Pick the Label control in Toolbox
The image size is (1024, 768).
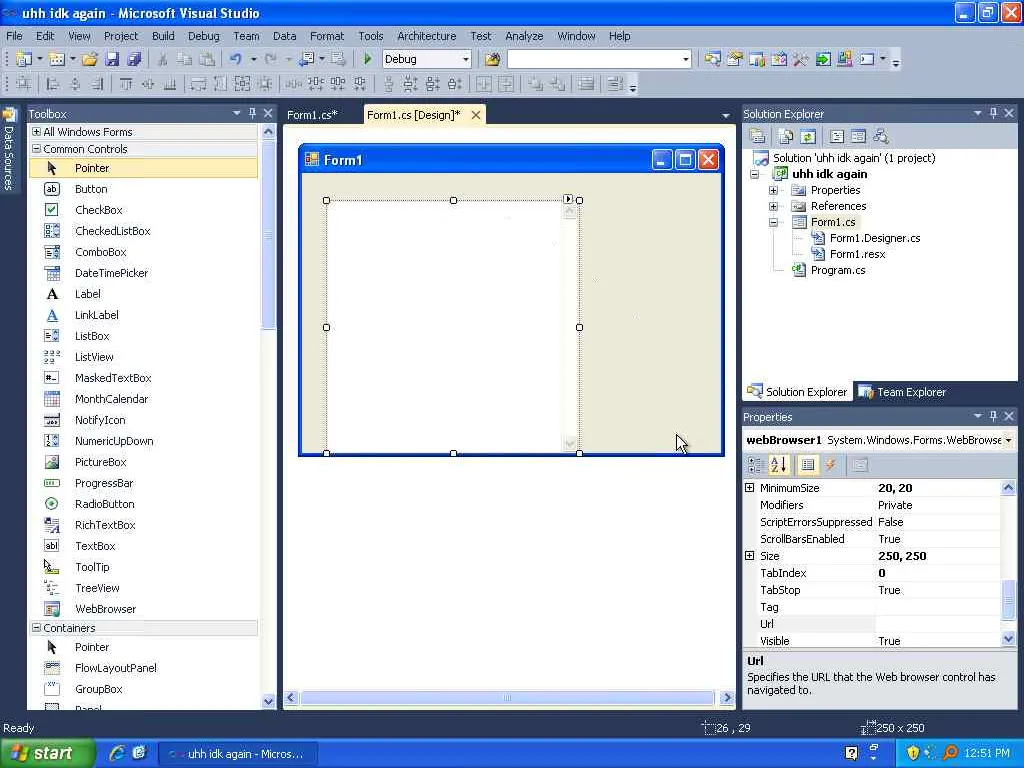(88, 294)
